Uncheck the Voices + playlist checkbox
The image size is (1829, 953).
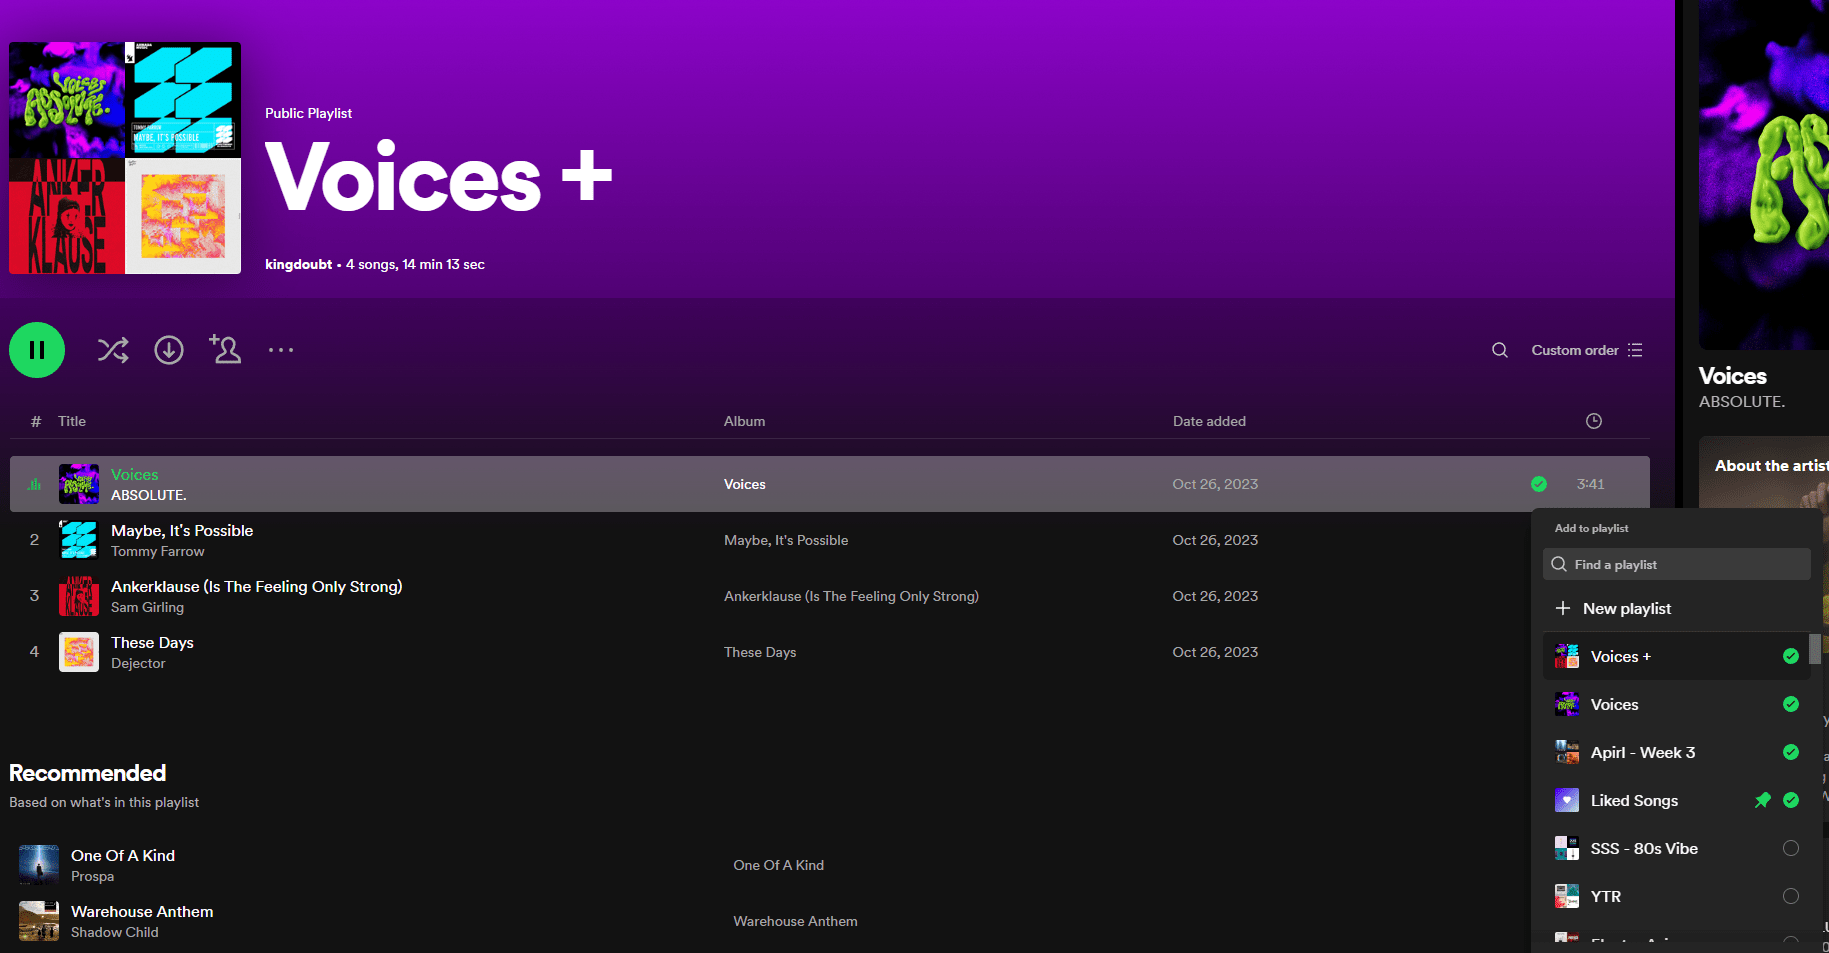[1791, 656]
